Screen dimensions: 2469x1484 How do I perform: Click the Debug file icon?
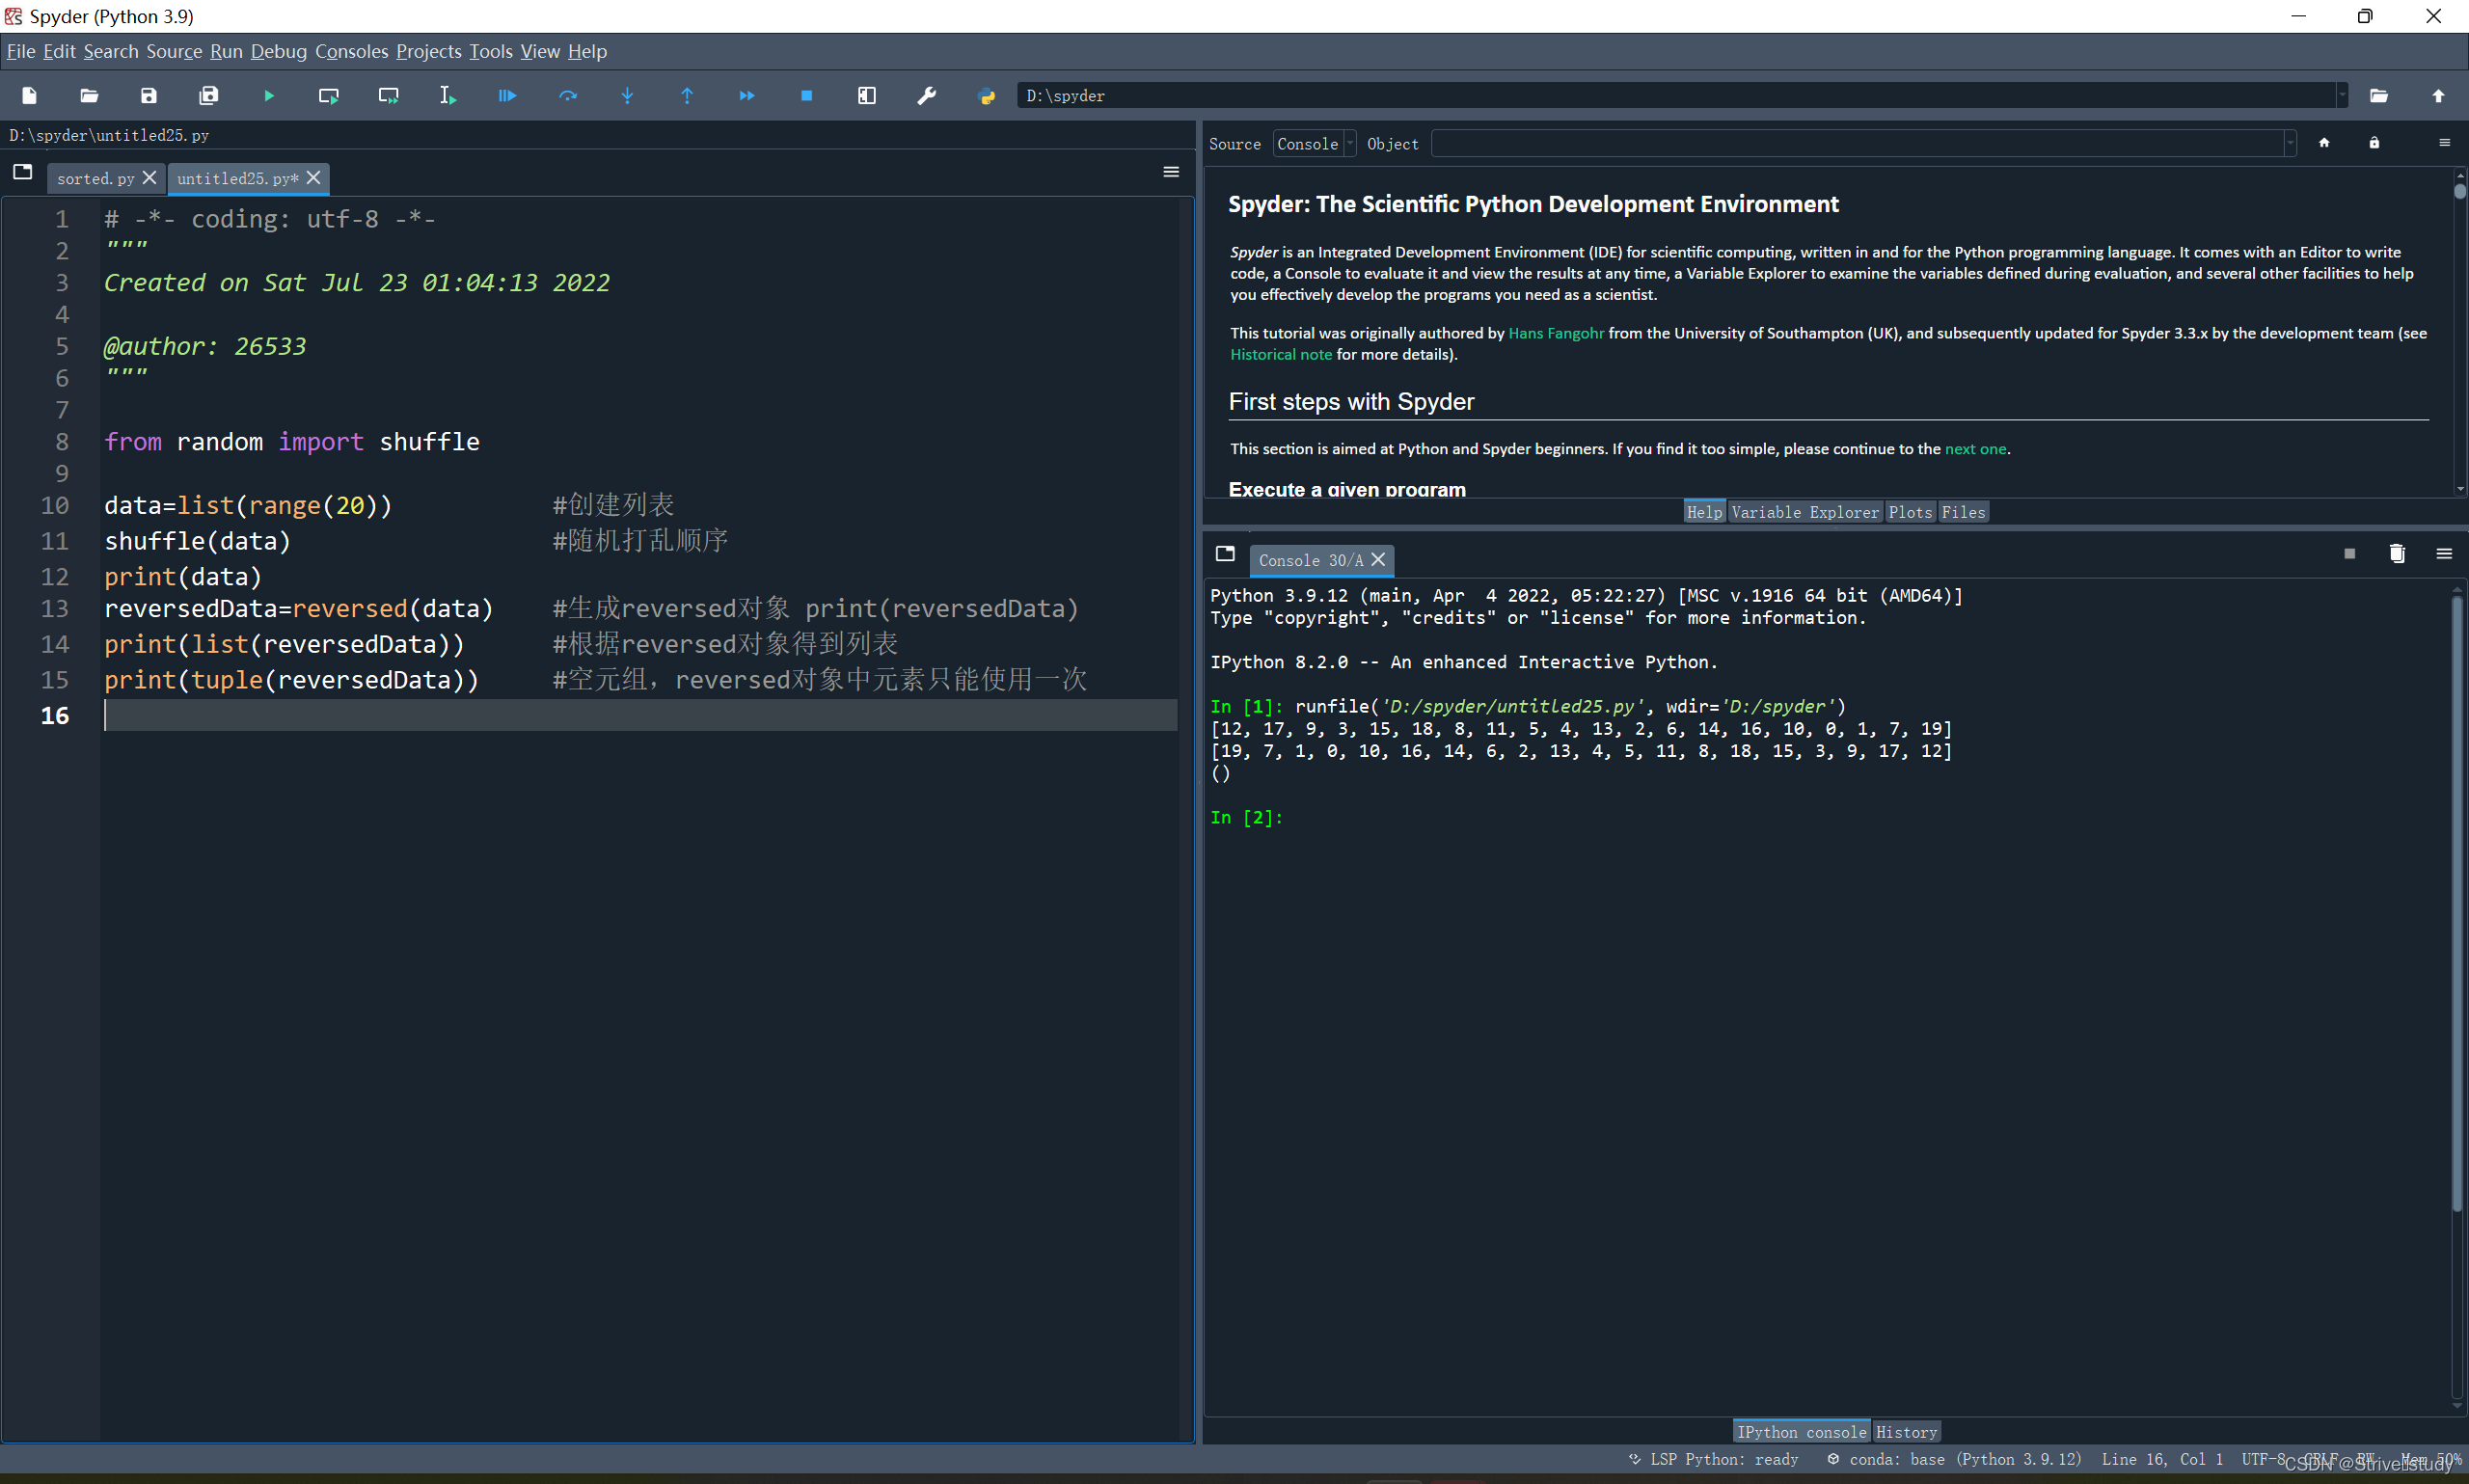coord(507,96)
